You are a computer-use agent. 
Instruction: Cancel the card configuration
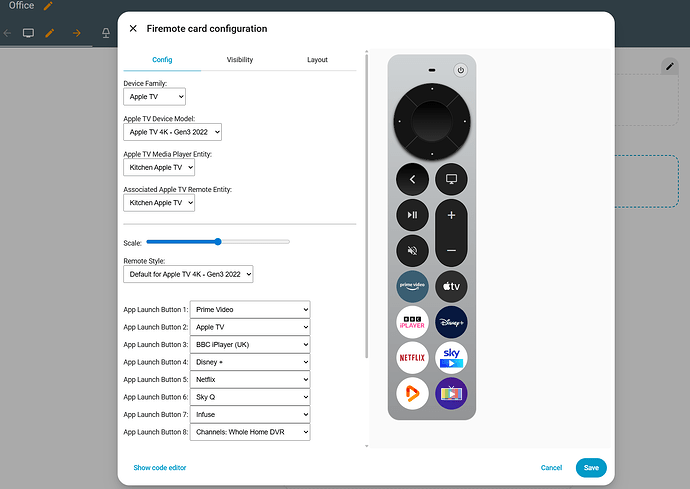[x=551, y=467]
